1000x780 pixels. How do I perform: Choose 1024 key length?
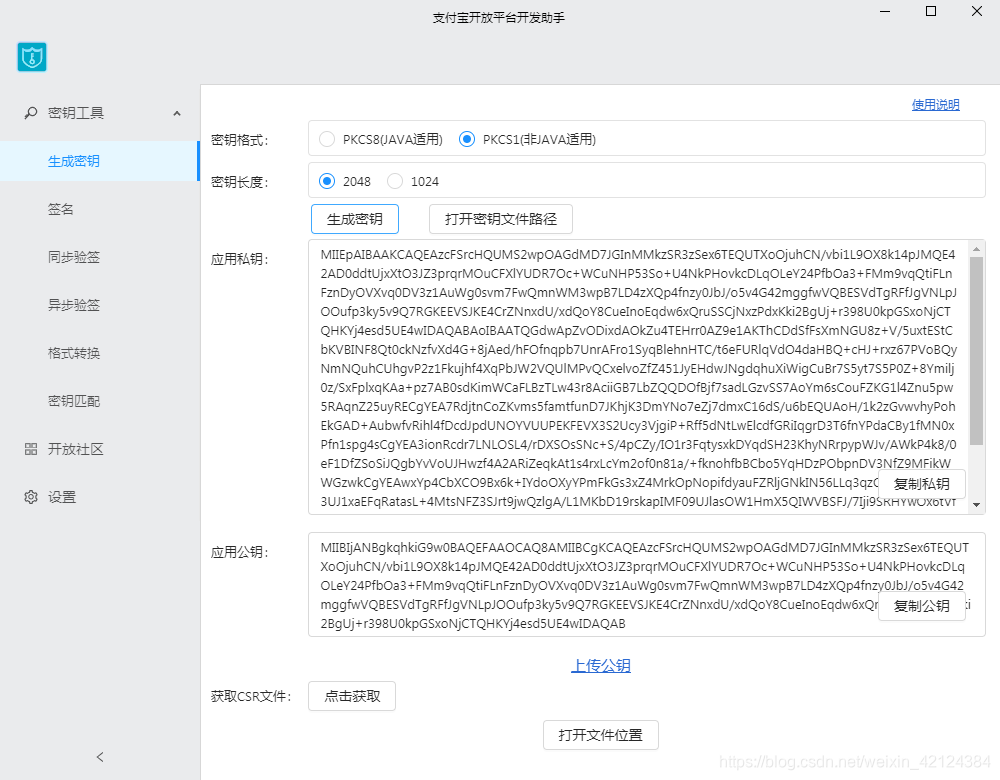point(395,181)
